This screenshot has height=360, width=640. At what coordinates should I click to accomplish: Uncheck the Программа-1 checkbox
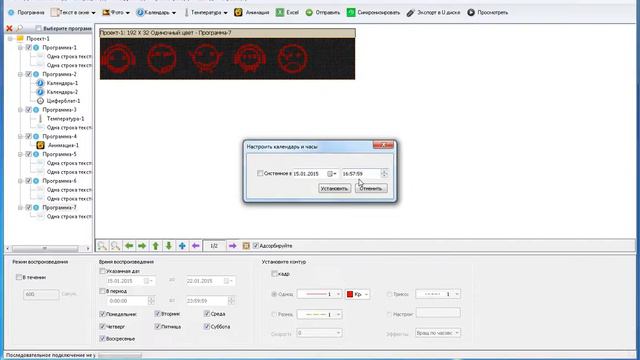coord(29,48)
